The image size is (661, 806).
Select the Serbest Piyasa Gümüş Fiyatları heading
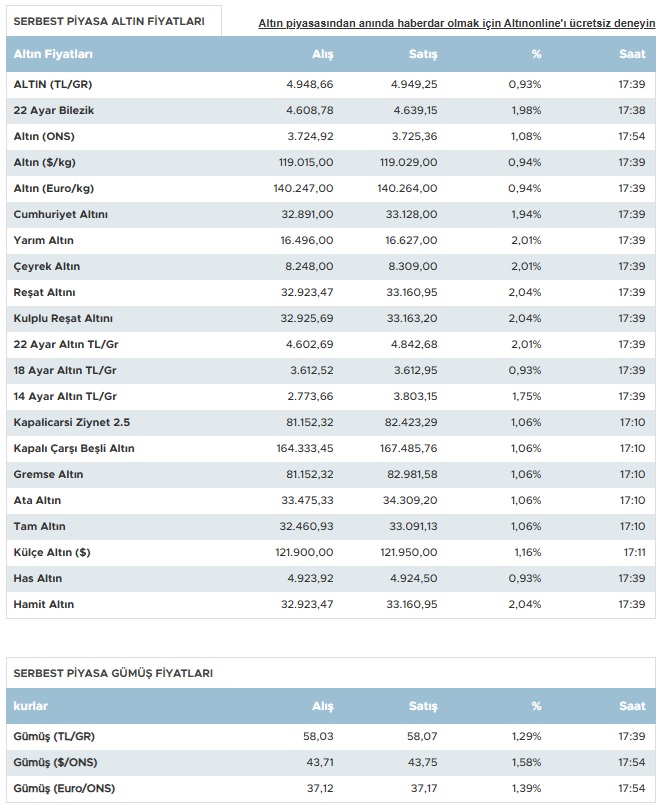tap(113, 673)
